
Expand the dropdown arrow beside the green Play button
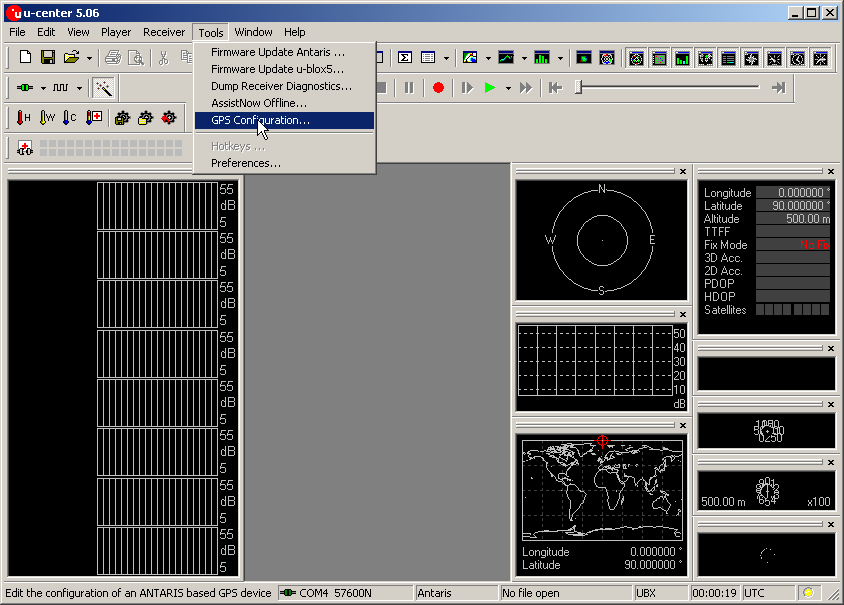pos(508,88)
